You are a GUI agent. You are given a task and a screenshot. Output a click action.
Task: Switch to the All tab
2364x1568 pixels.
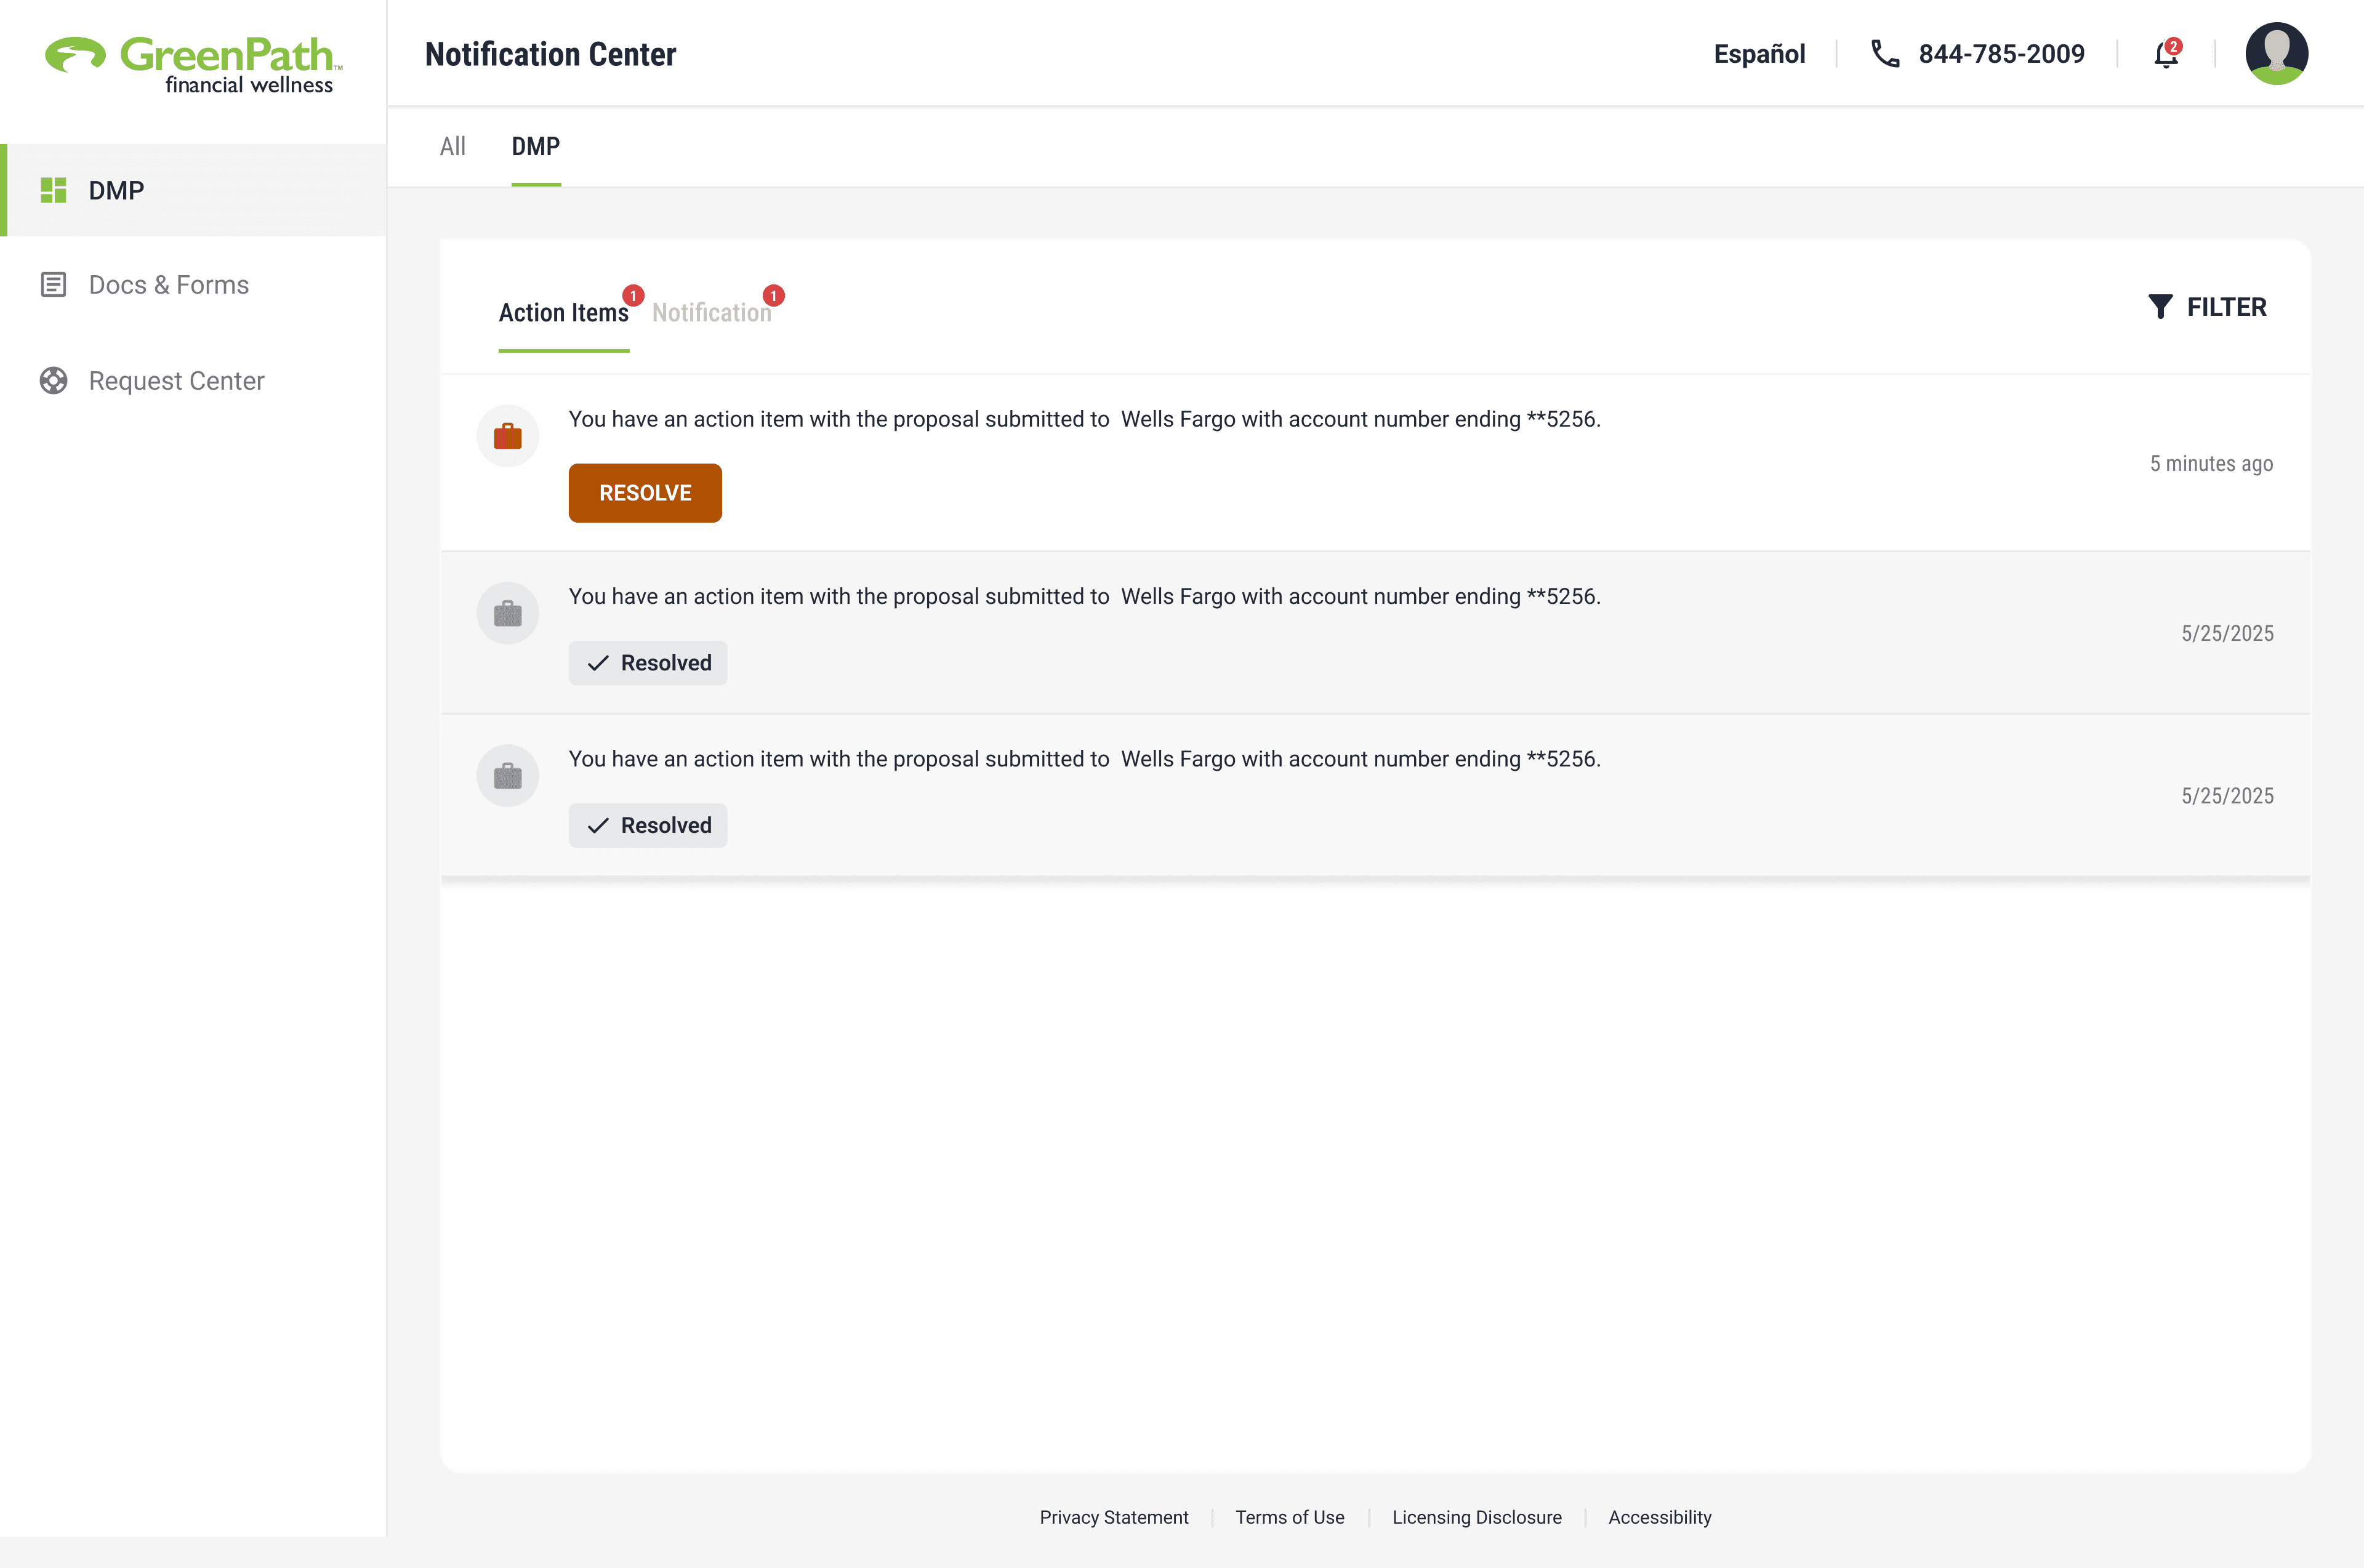click(x=452, y=147)
